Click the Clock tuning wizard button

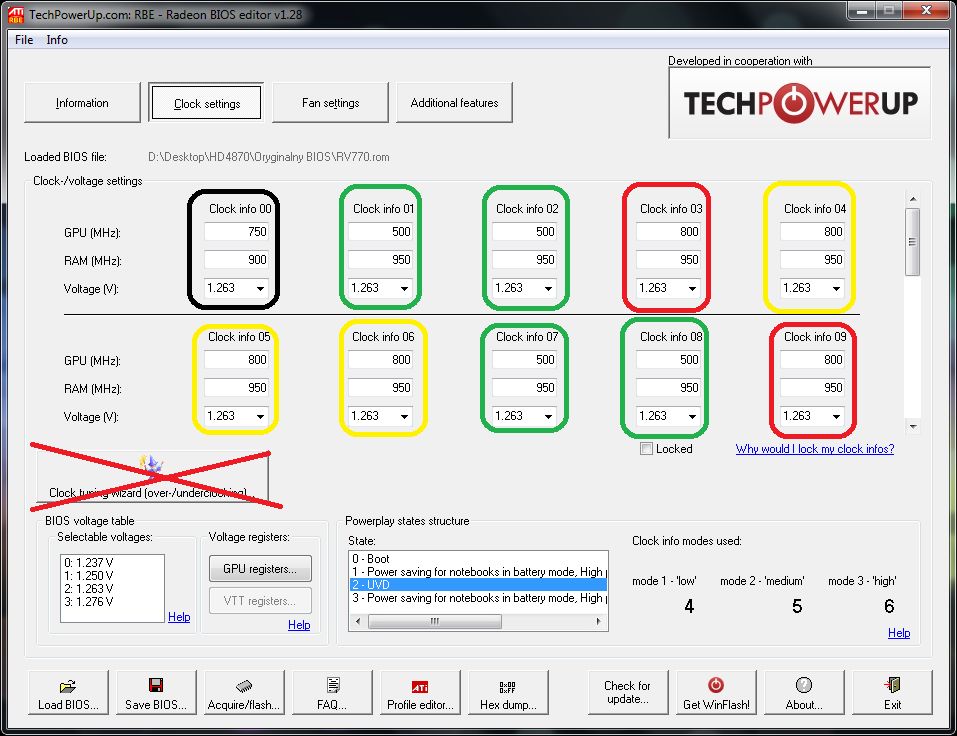tap(153, 477)
